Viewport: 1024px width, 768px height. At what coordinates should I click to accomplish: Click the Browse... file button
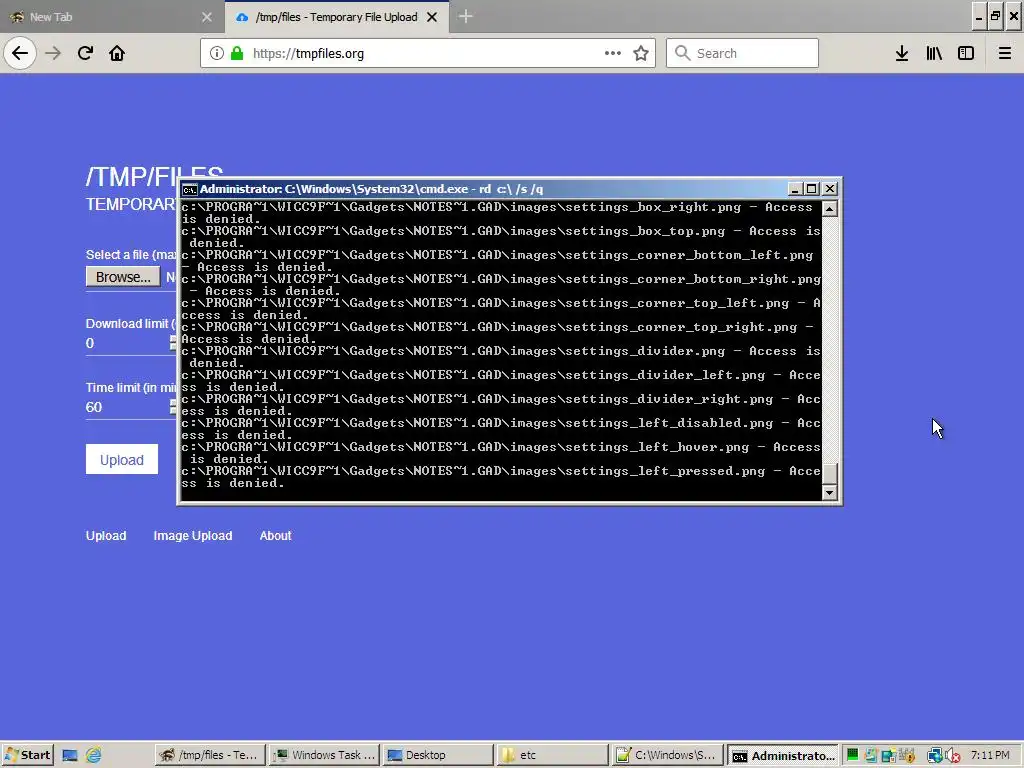click(123, 277)
